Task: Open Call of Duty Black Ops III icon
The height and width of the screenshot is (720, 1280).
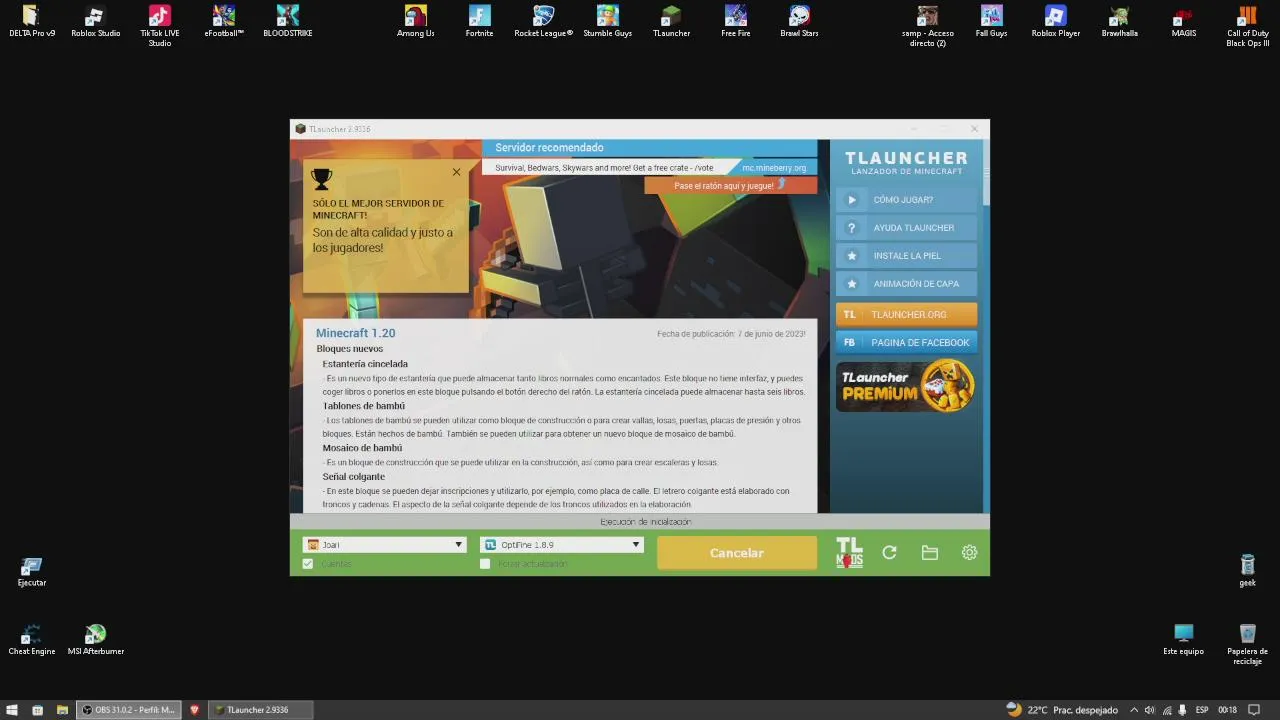Action: [x=1248, y=26]
